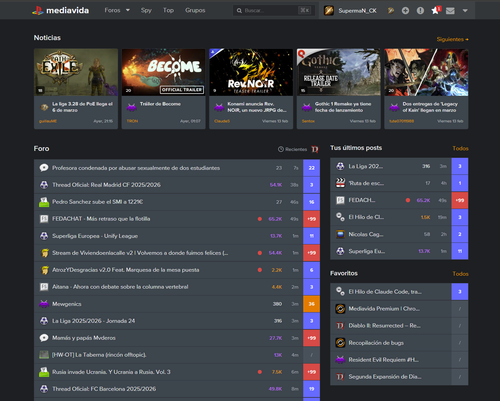This screenshot has width=500, height=401.
Task: Click the Siguientes news link
Action: pyautogui.click(x=453, y=39)
